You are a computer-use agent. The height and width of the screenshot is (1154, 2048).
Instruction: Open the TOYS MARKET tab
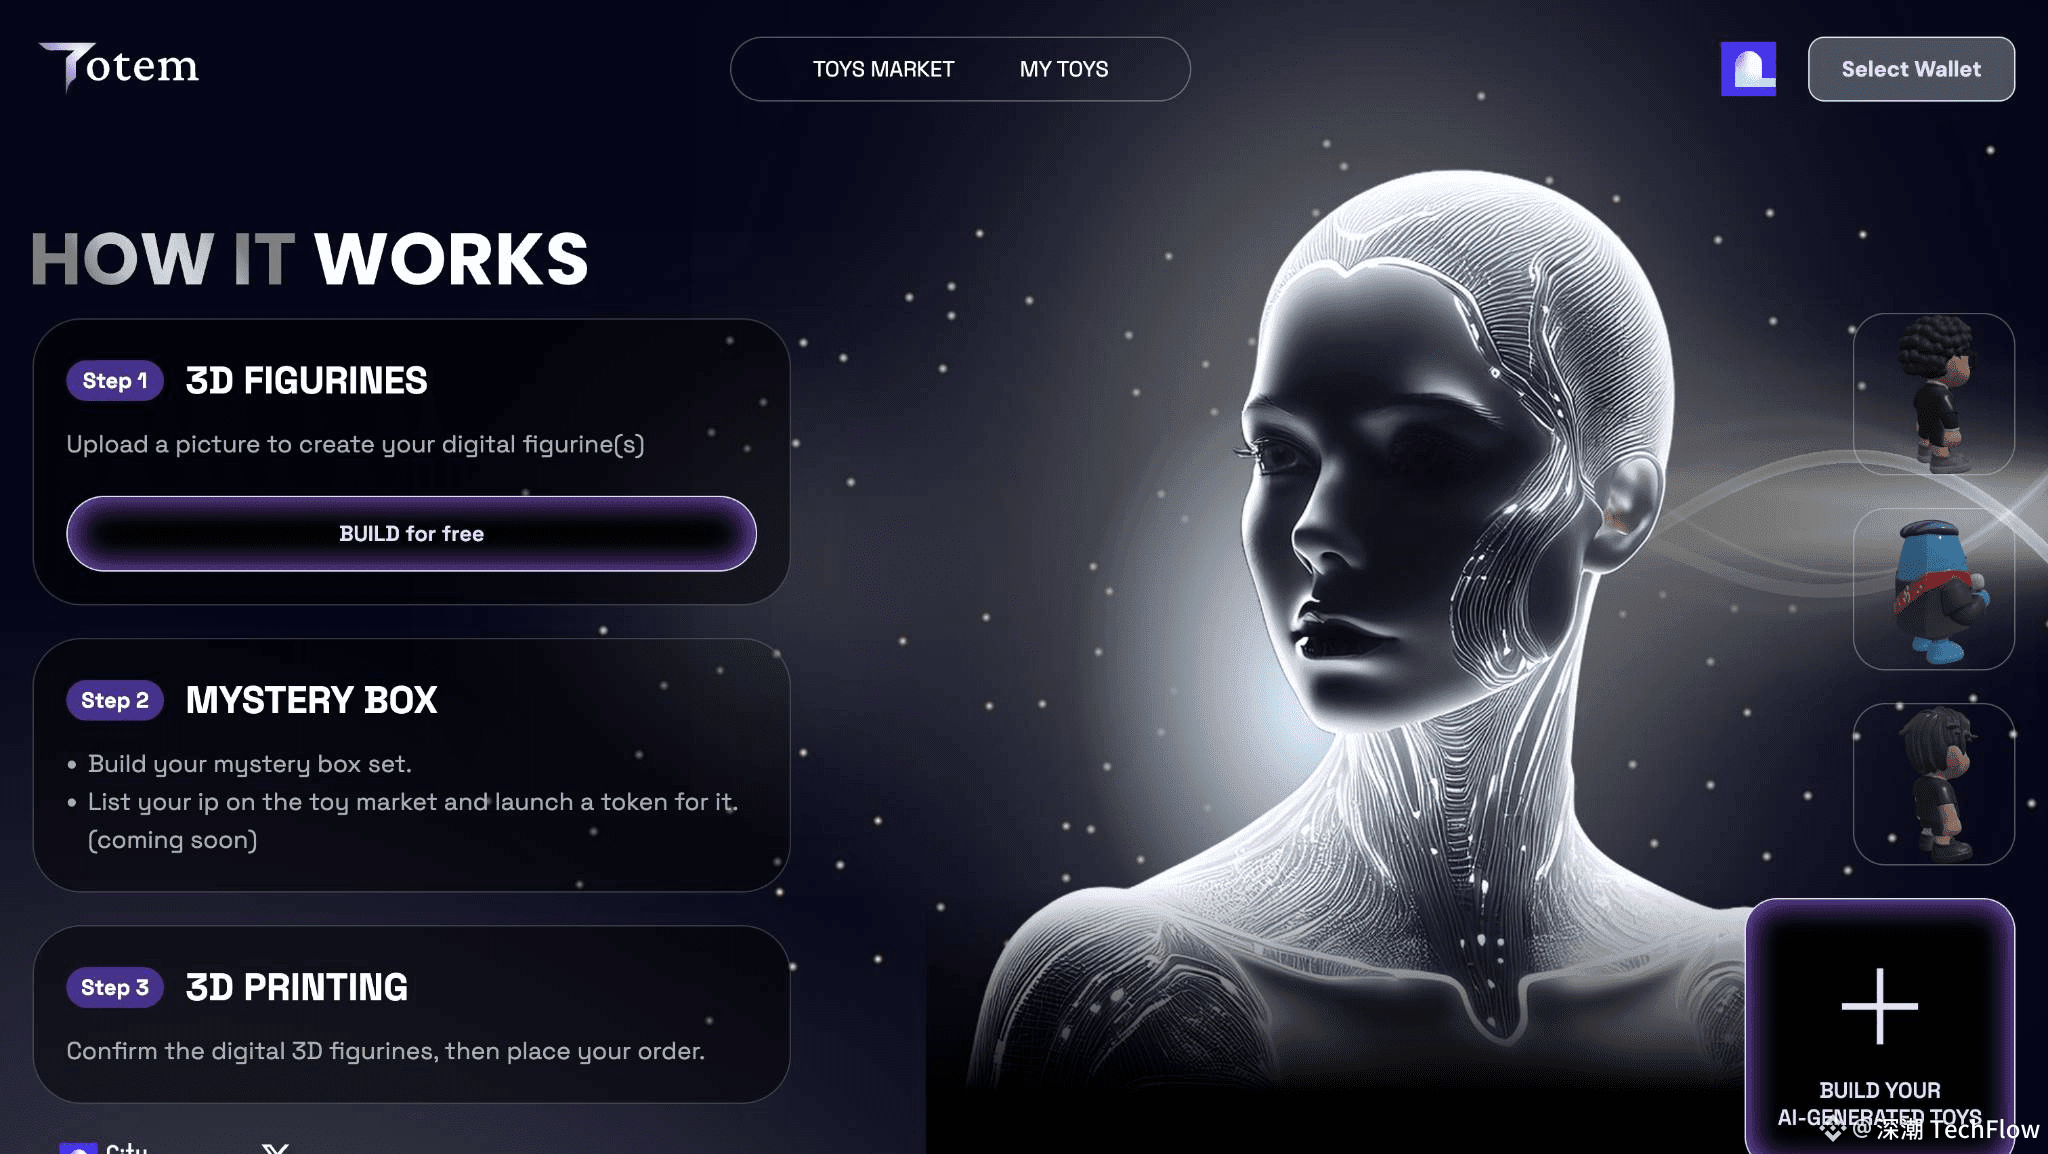[883, 69]
